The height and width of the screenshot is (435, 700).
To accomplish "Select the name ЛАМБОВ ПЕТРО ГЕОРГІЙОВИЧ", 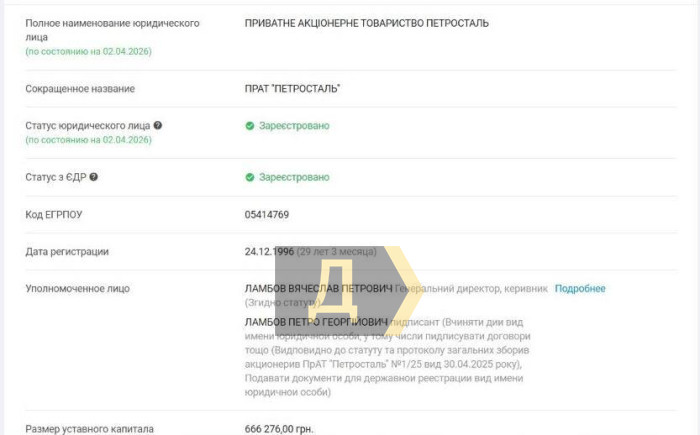I will (x=316, y=322).
